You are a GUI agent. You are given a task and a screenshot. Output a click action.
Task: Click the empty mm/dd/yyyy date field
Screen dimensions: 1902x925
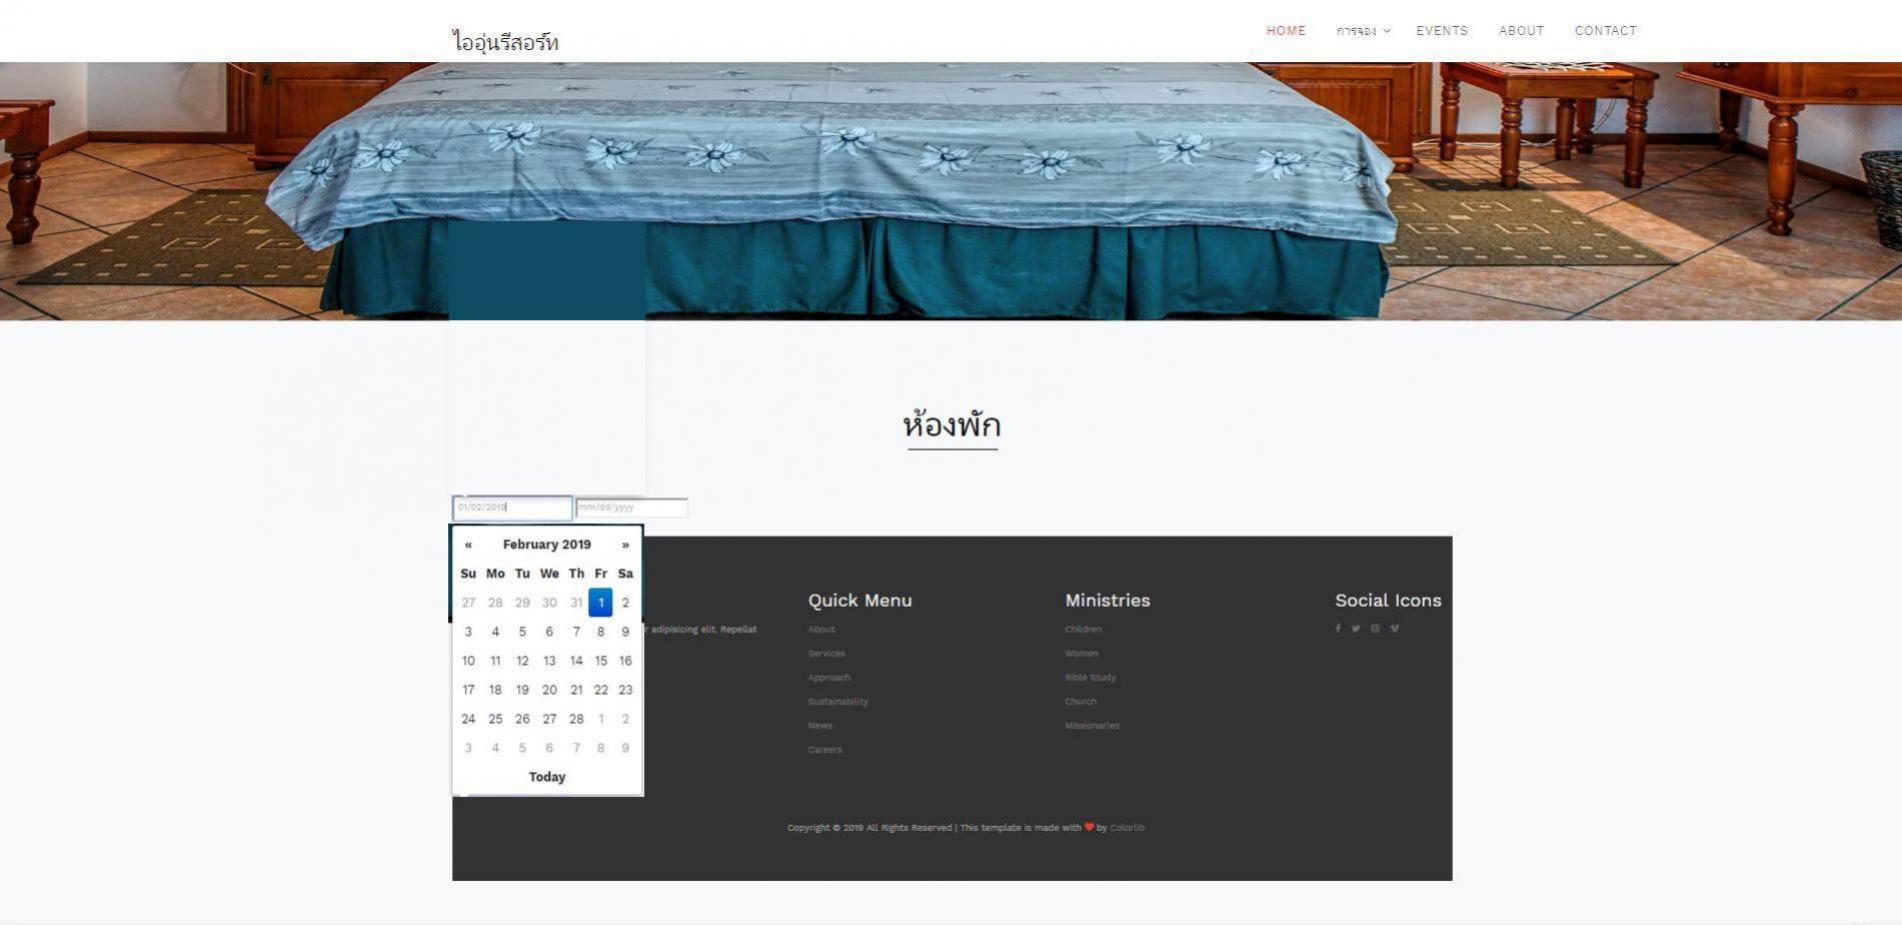(632, 508)
